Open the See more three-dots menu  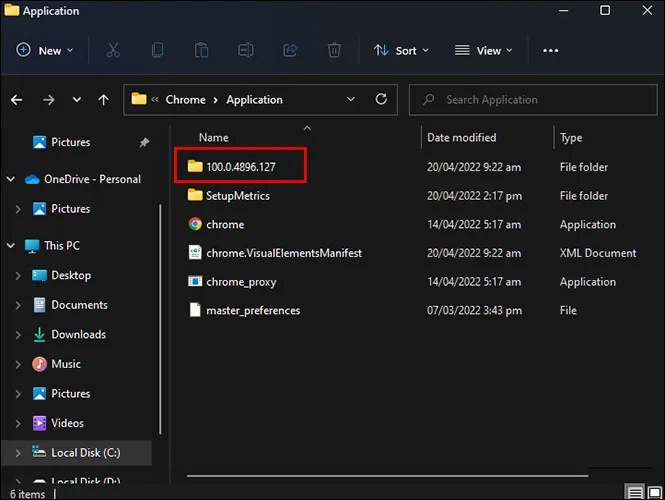point(550,50)
